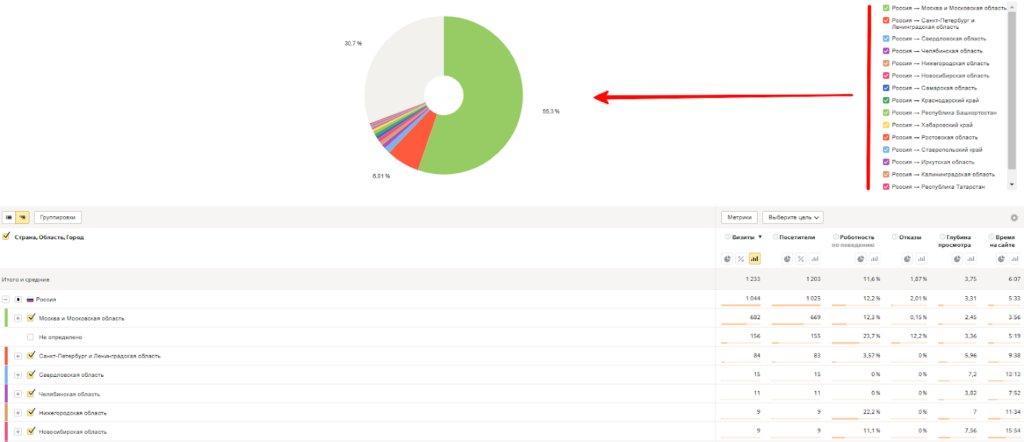Open the Выберите цель dropdown
This screenshot has height=442, width=1024.
(x=794, y=217)
